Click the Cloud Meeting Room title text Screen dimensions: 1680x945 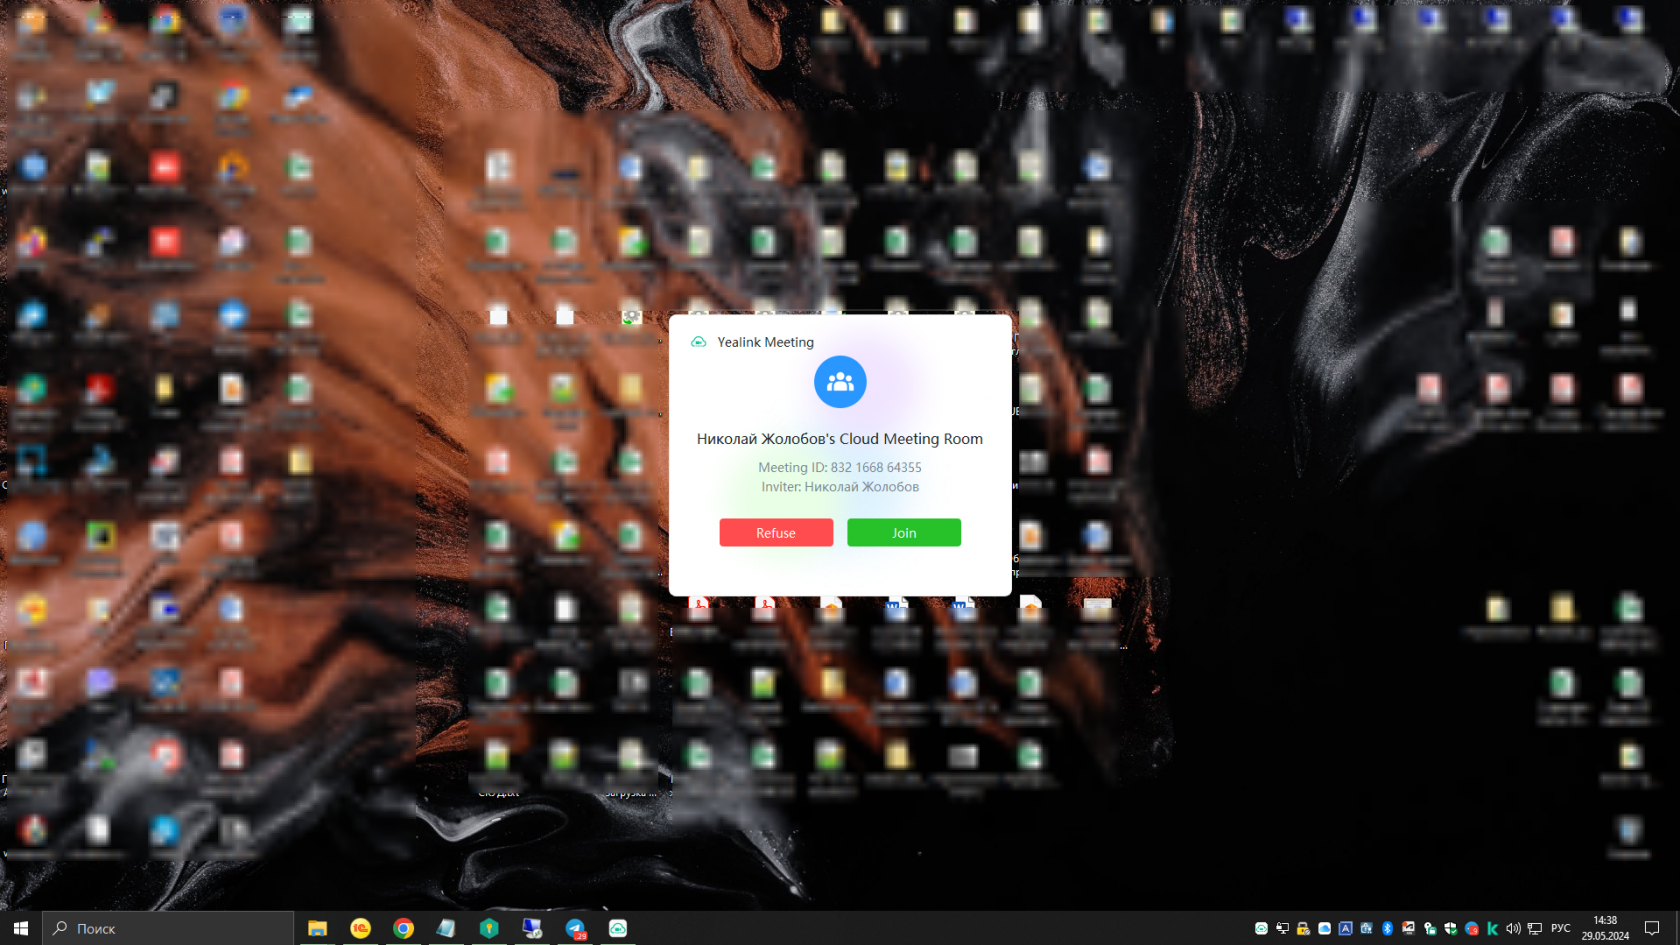coord(840,439)
